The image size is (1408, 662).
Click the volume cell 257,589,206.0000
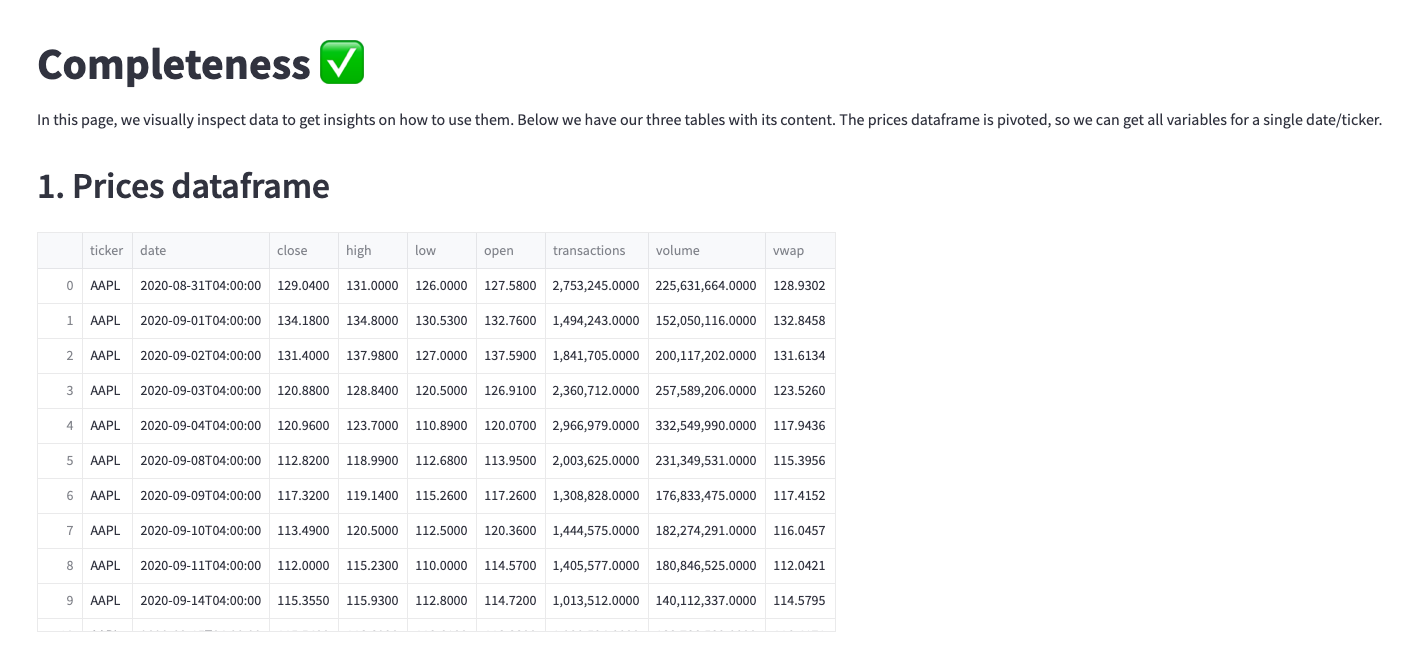[707, 391]
